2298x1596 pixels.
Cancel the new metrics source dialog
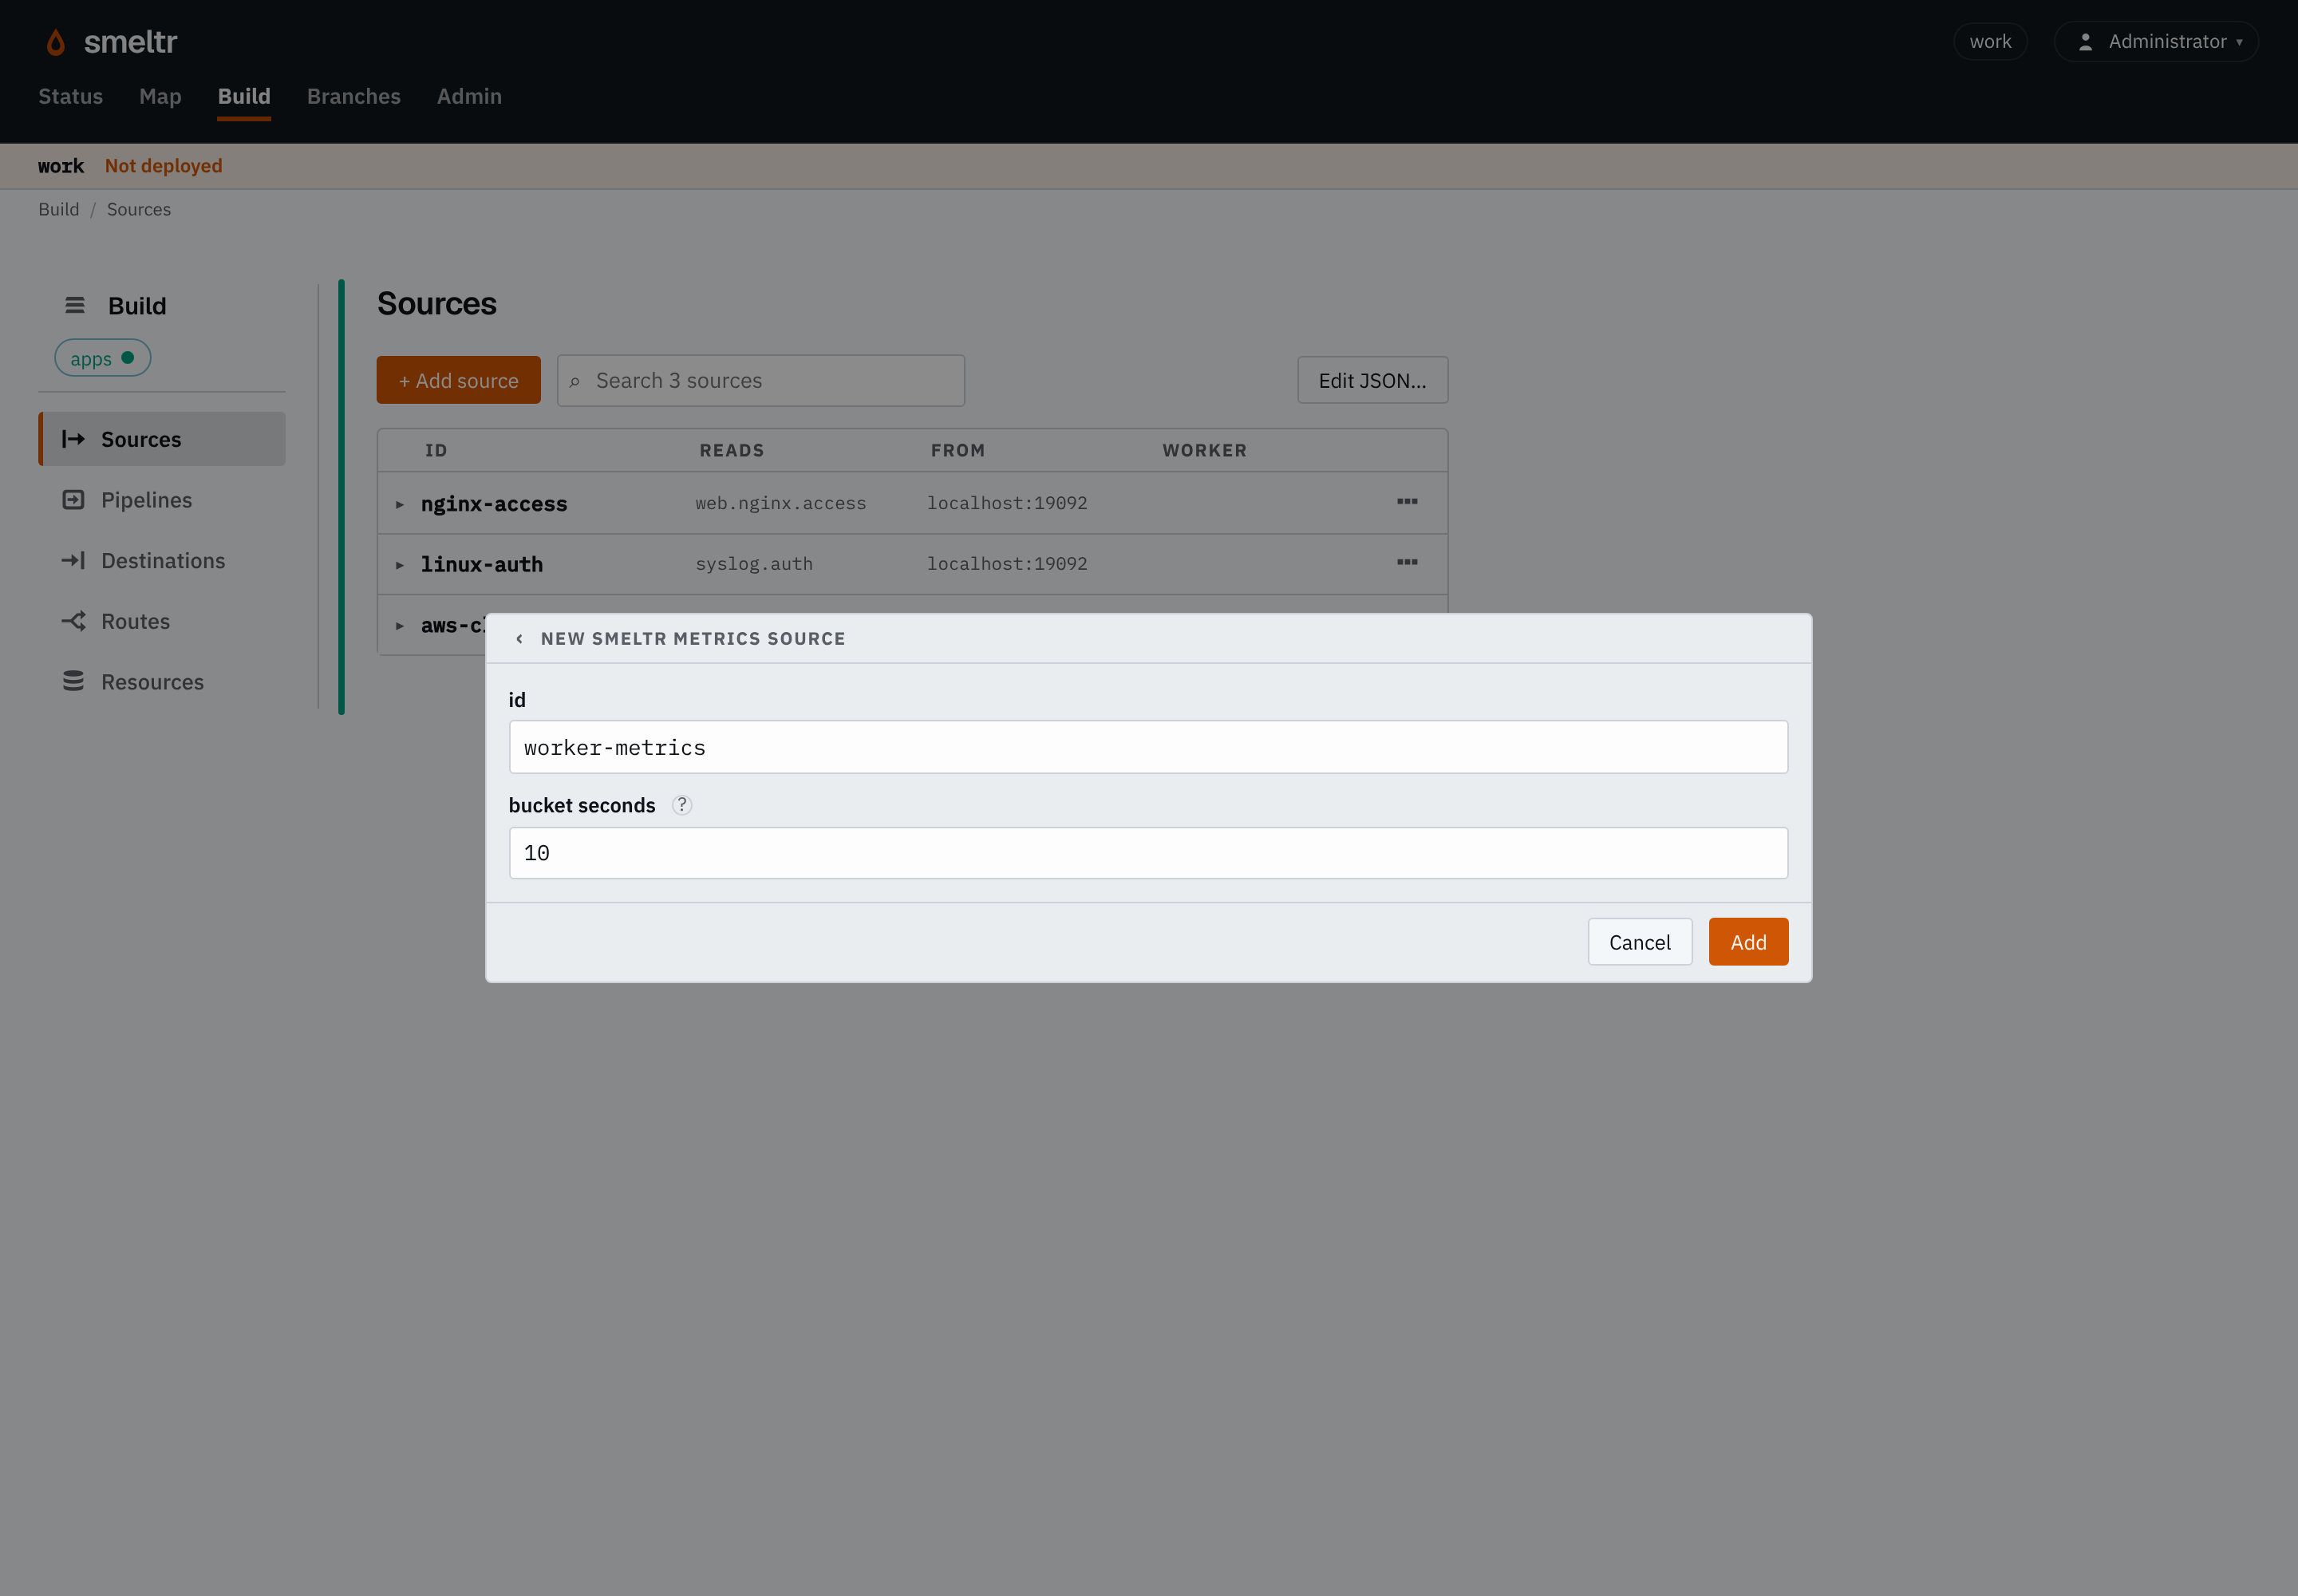tap(1640, 942)
